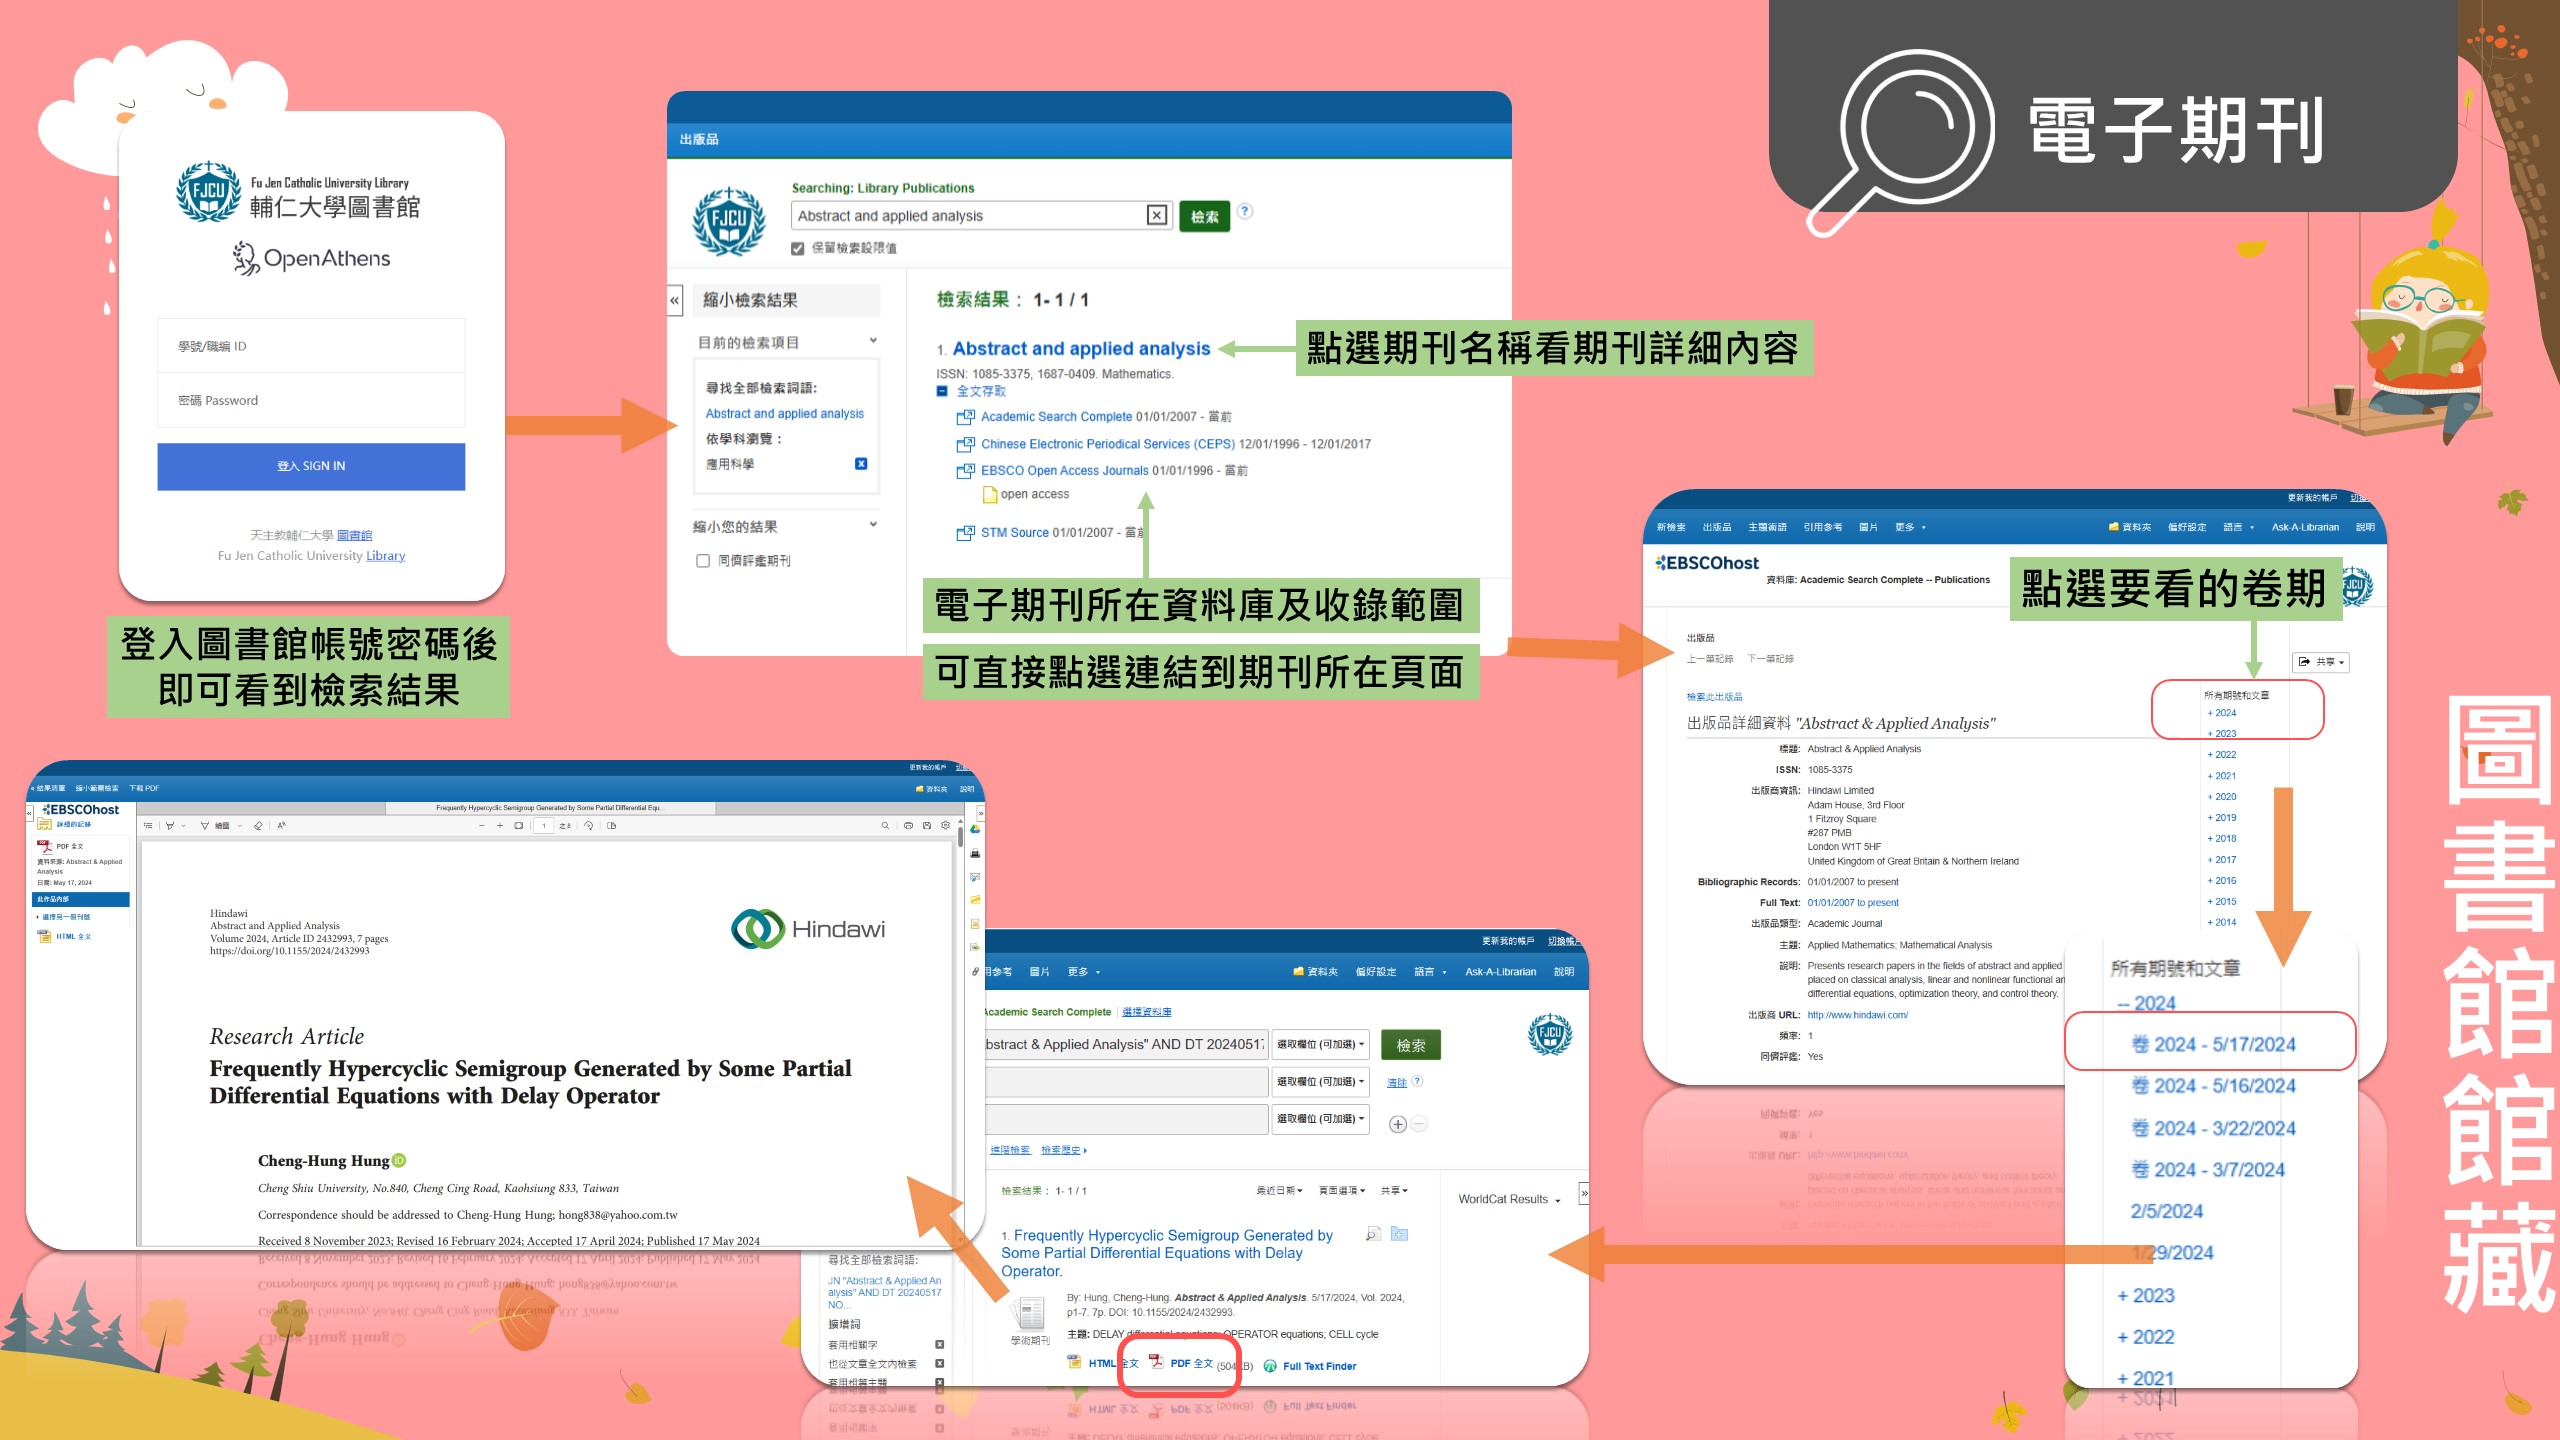The image size is (2560, 1440).
Task: Open Ask-A-Librarian in publication detail navbar
Action: 2305,527
